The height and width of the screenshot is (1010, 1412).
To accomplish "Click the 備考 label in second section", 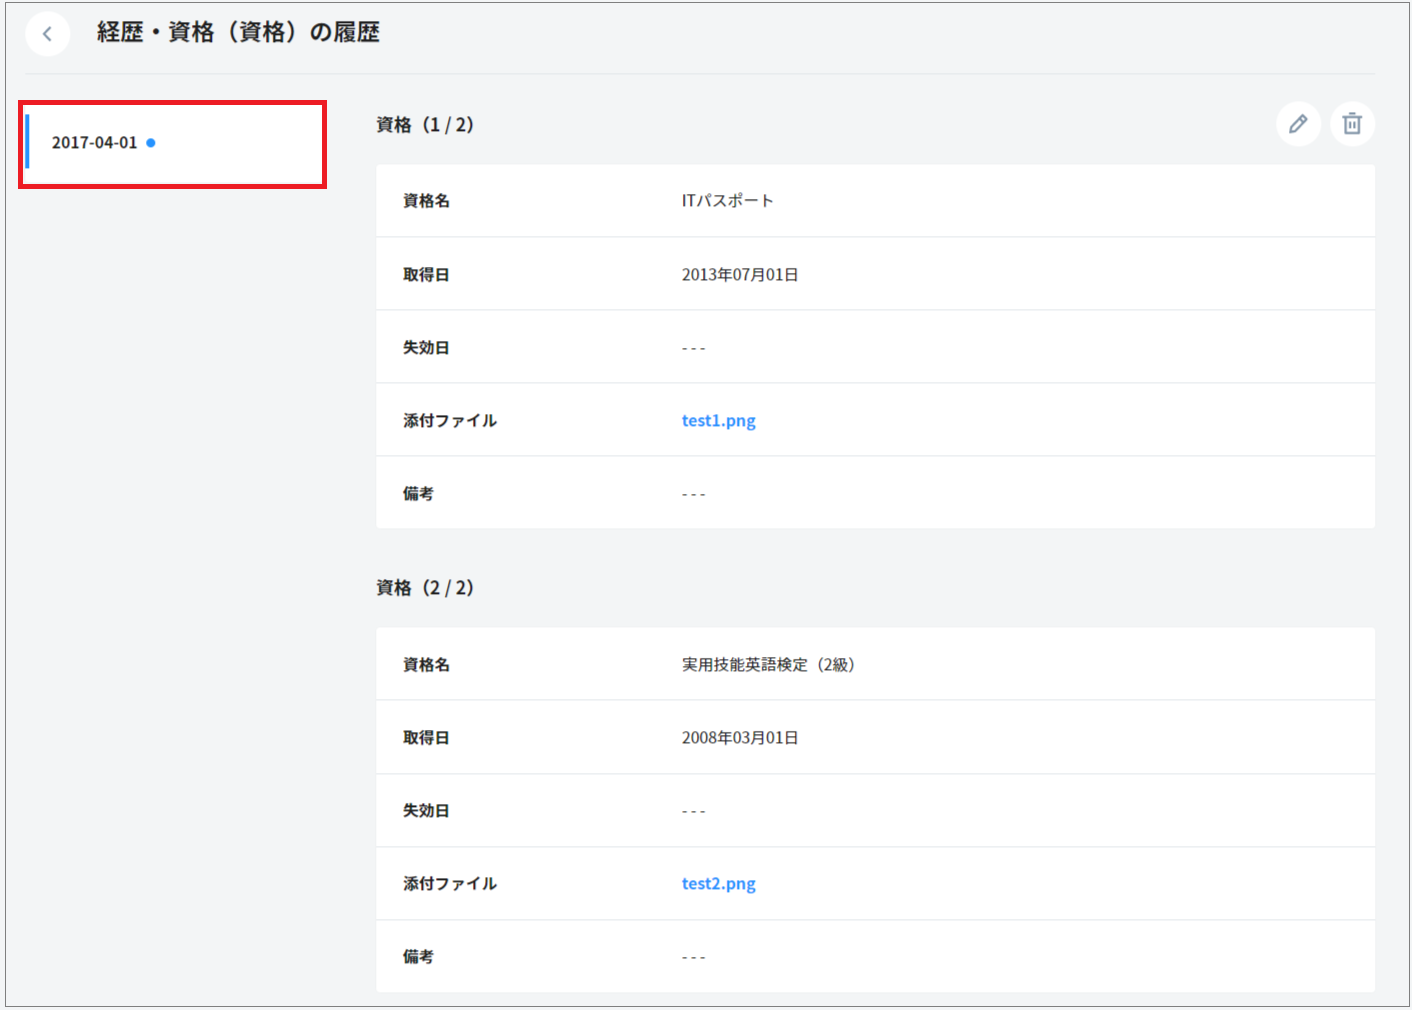I will (x=418, y=957).
